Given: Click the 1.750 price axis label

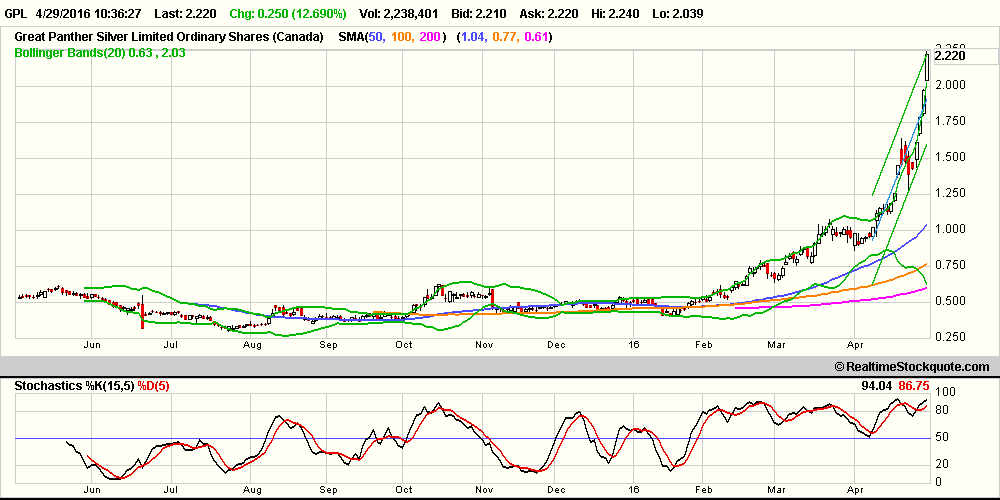Looking at the screenshot, I should tap(949, 121).
